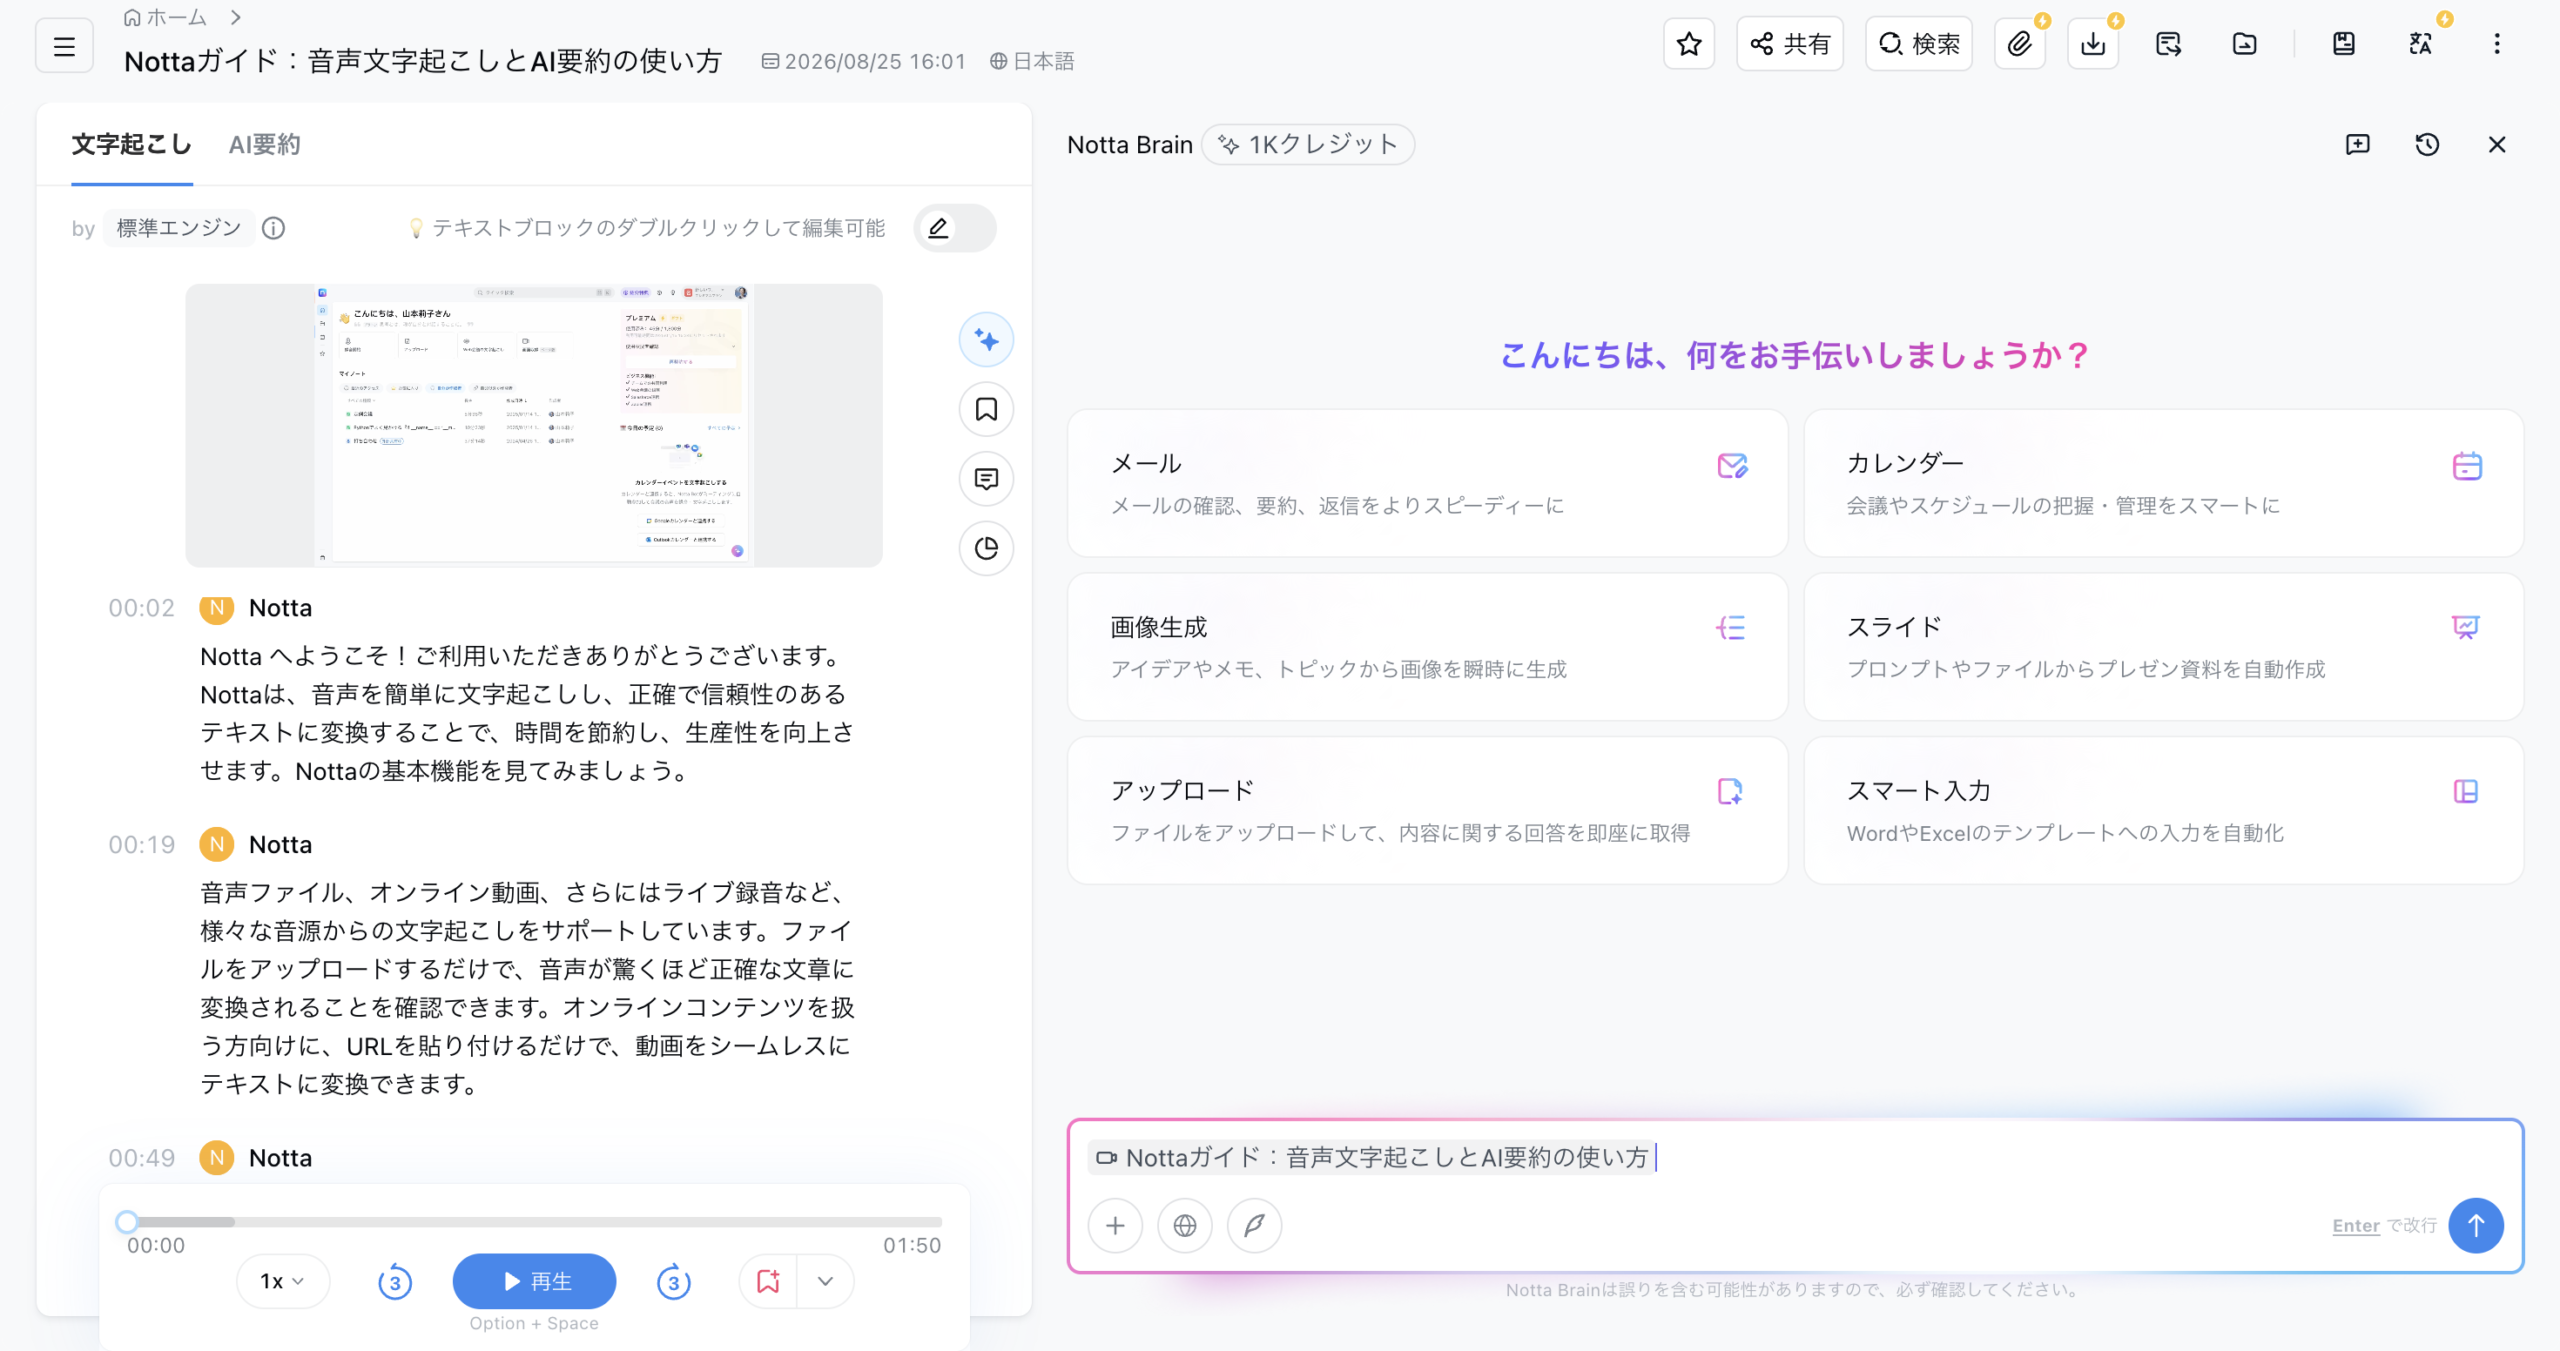The width and height of the screenshot is (2560, 1351).
Task: Click the move to folder icon
Action: tap(2244, 44)
